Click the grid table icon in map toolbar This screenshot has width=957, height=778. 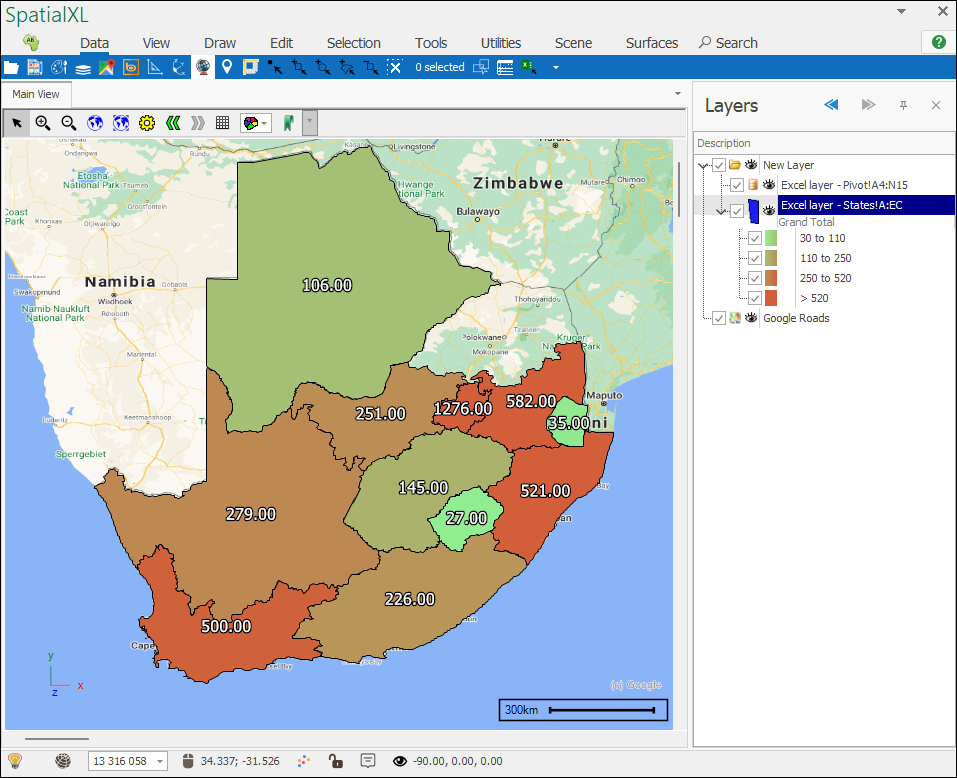click(x=223, y=123)
